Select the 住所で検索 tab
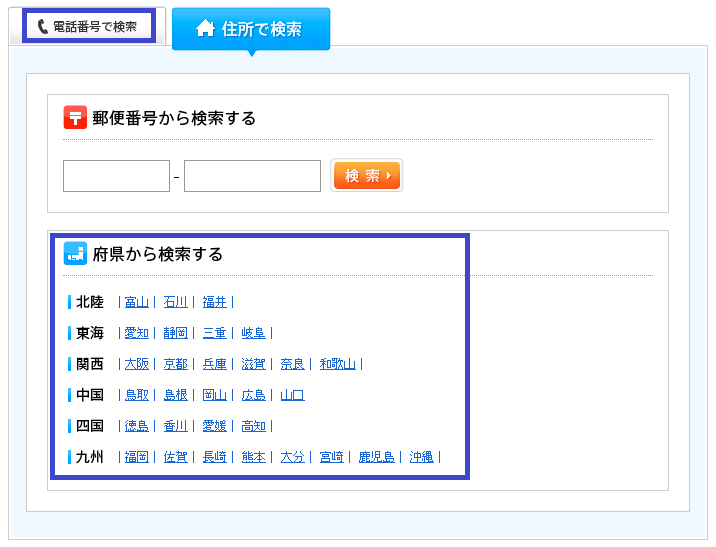Image resolution: width=716 pixels, height=547 pixels. point(251,29)
